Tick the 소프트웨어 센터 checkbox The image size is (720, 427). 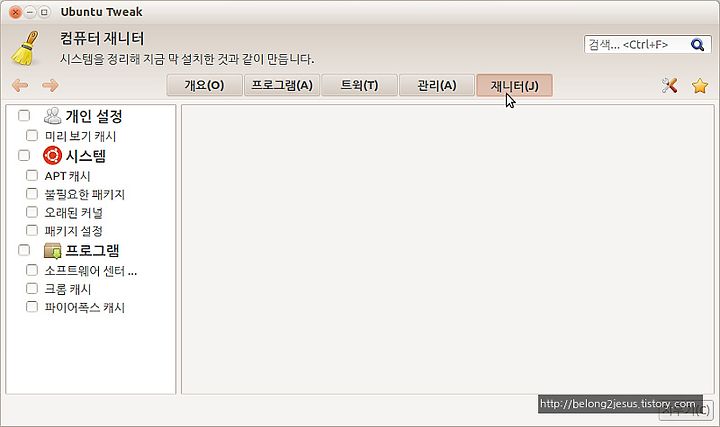click(x=32, y=270)
